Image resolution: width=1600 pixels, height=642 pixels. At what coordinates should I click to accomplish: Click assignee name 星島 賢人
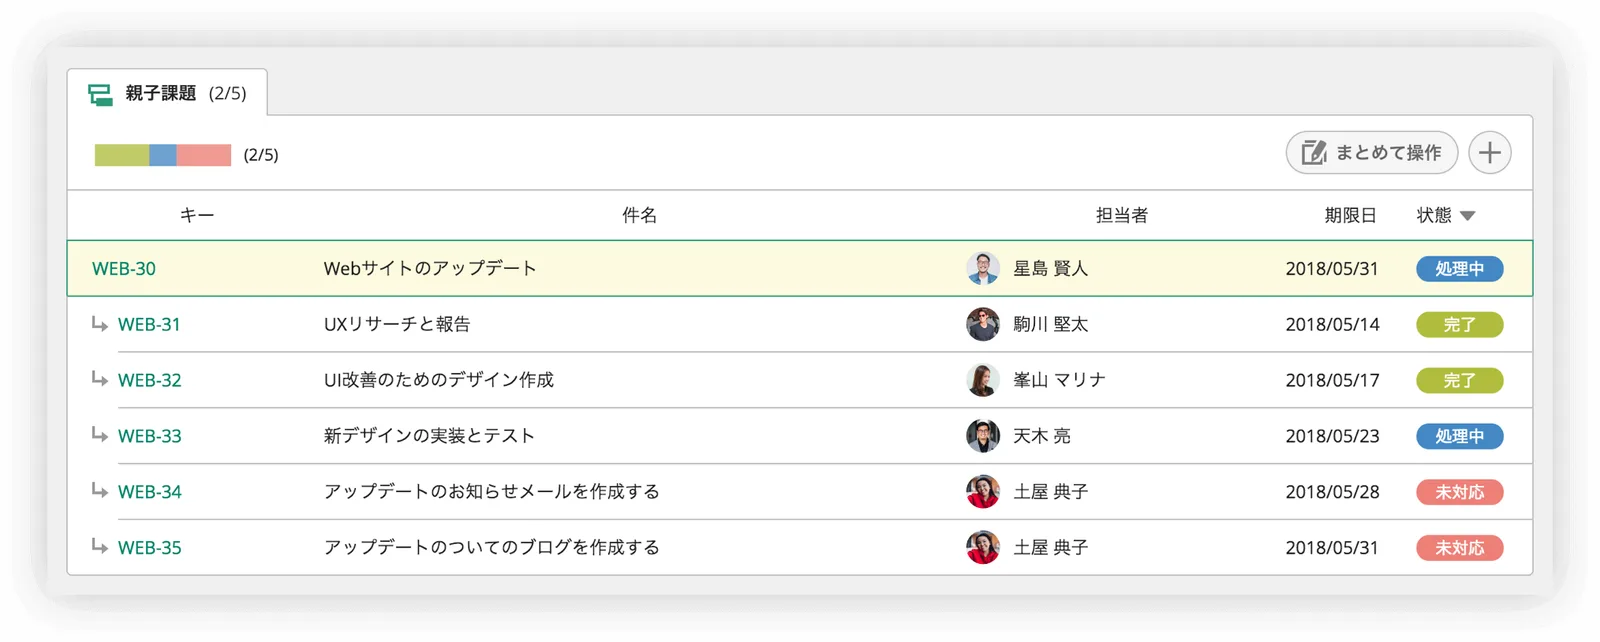[1050, 269]
